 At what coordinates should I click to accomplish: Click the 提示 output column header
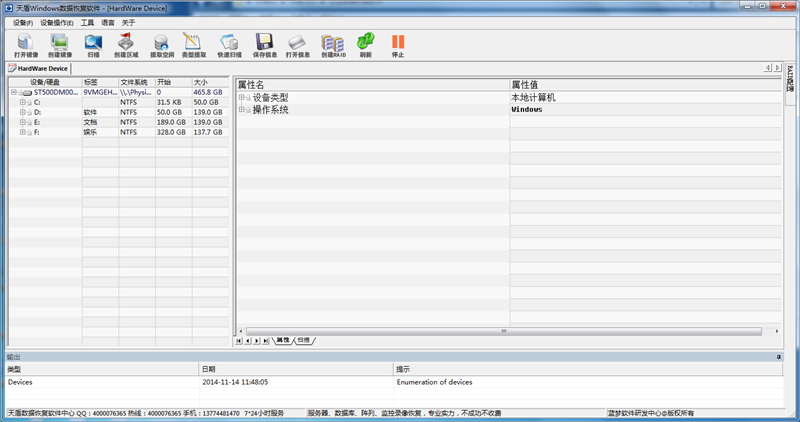(589, 369)
